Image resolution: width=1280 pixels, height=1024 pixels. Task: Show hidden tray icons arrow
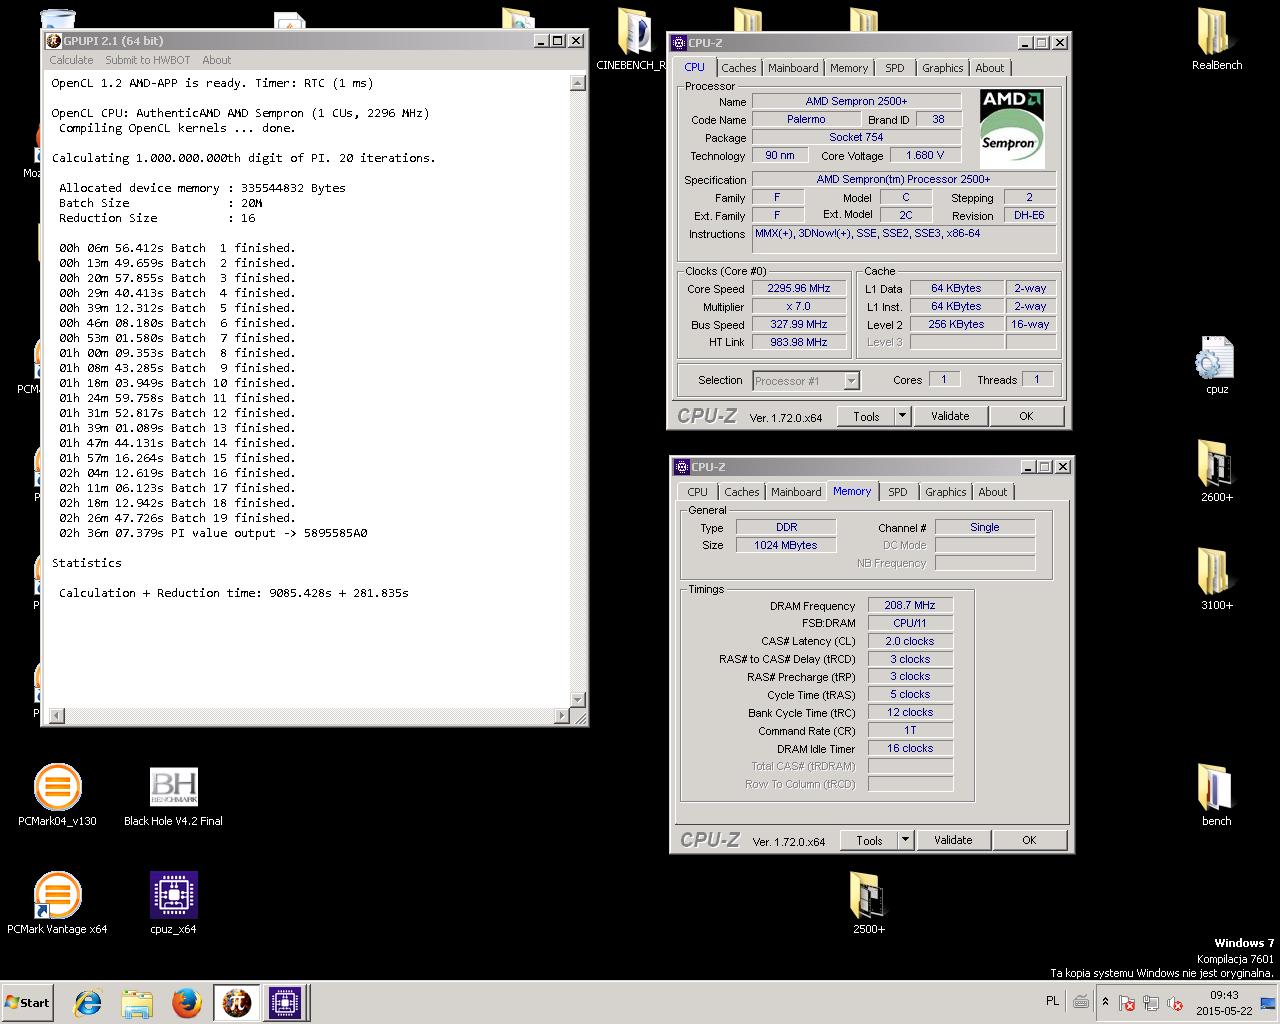click(1105, 1002)
